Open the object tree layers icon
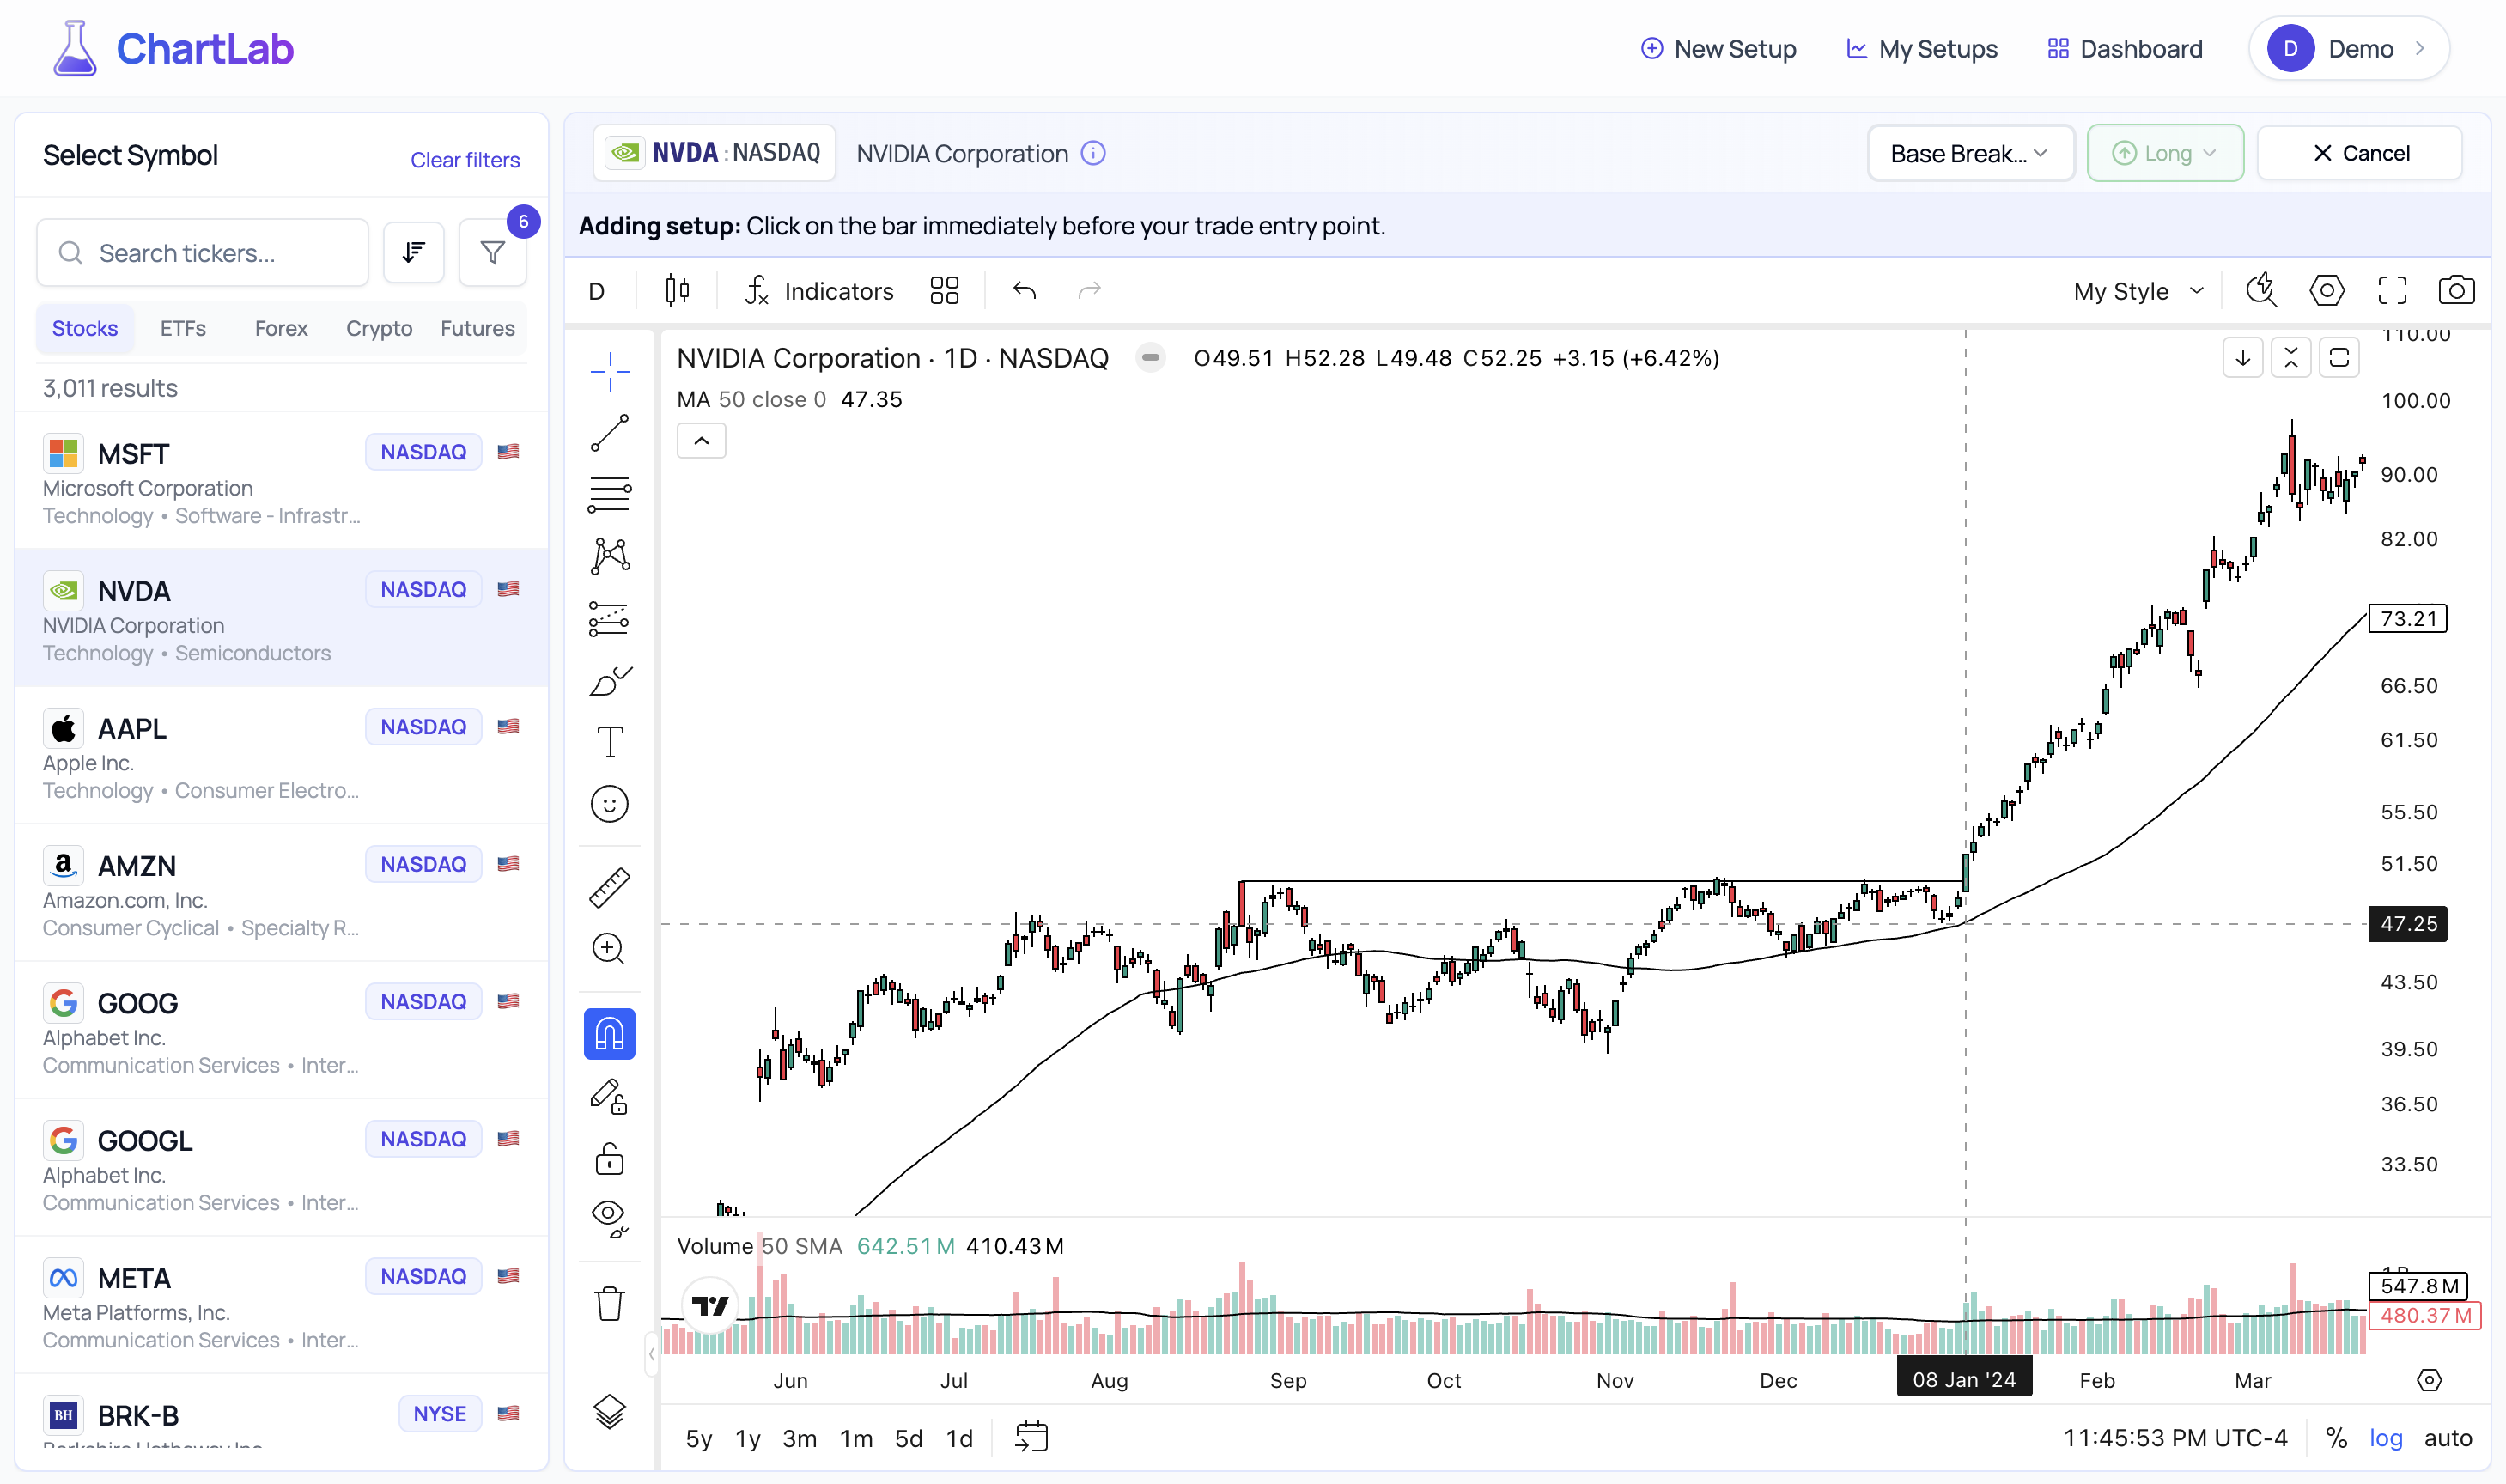Viewport: 2506px width, 1484px height. (609, 1412)
